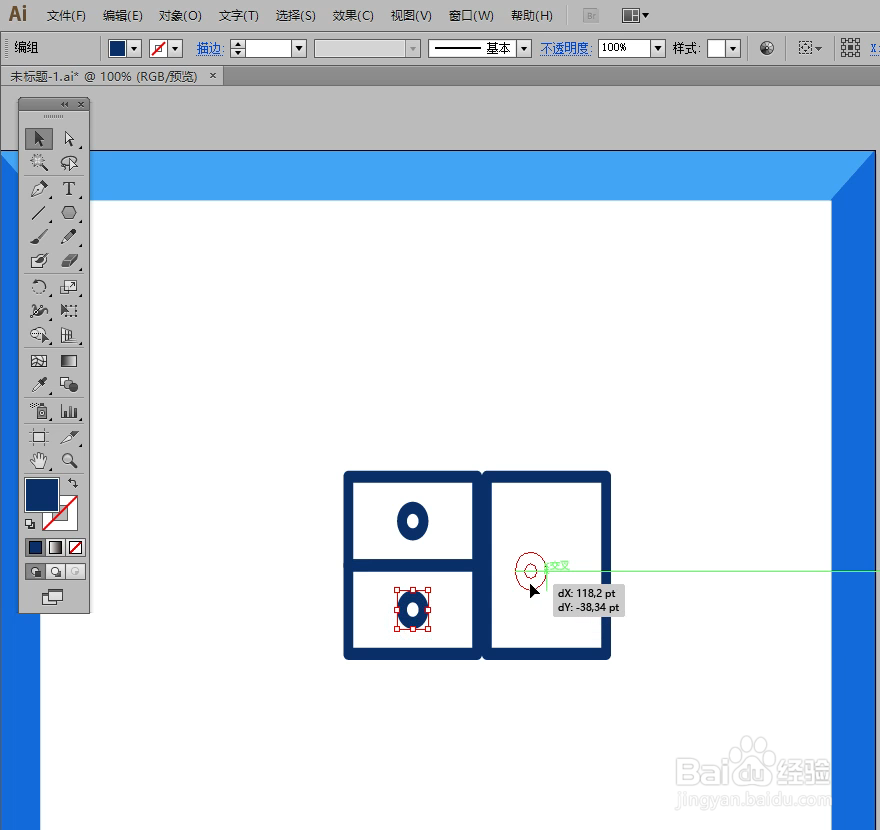Select the Blend tool

(x=69, y=385)
